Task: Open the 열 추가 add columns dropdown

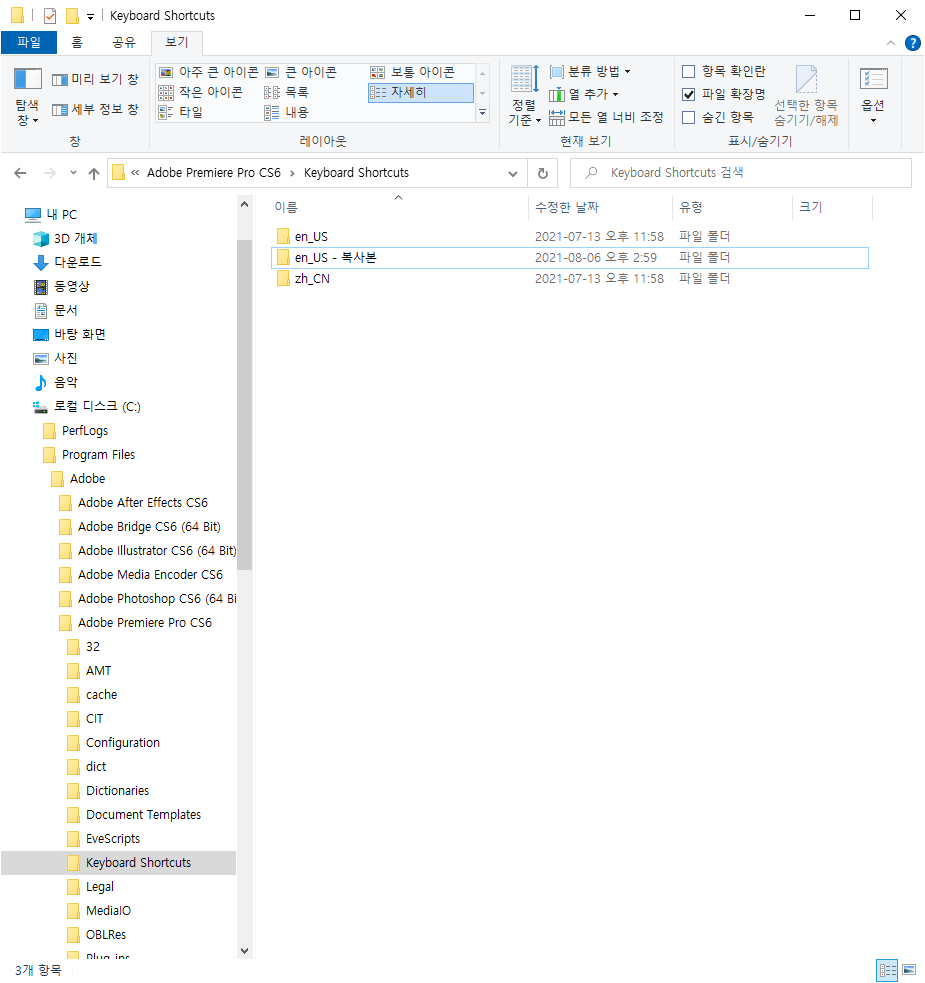Action: point(584,94)
